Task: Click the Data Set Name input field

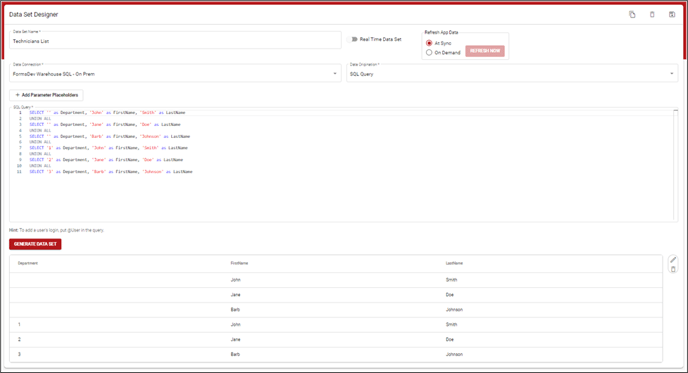Action: coord(175,41)
